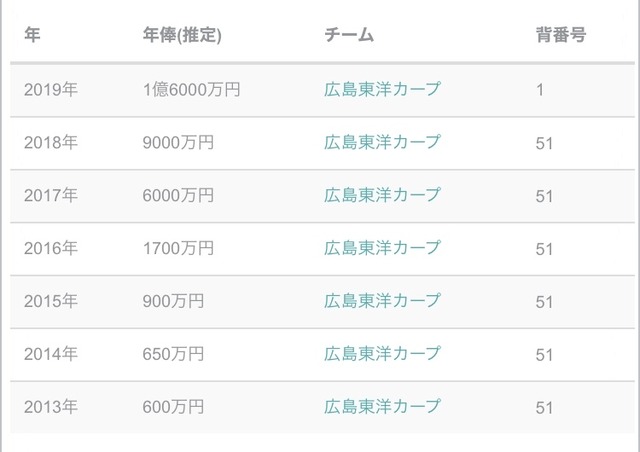The width and height of the screenshot is (640, 452).
Task: Open the 広島東洋カープ link in 2013年 row
Action: click(x=382, y=407)
